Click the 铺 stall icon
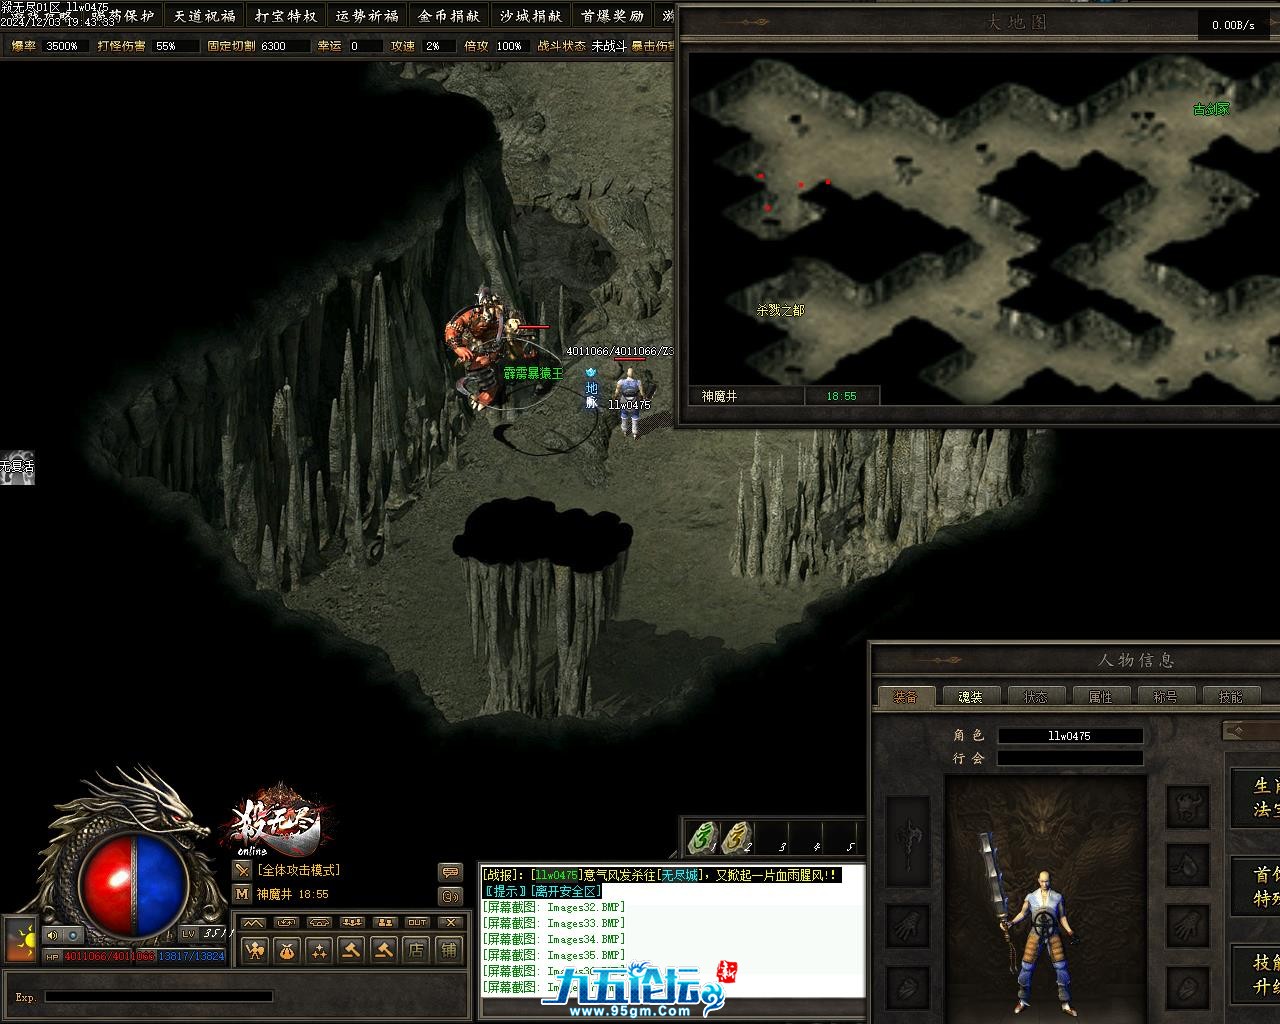This screenshot has width=1280, height=1024. (449, 950)
